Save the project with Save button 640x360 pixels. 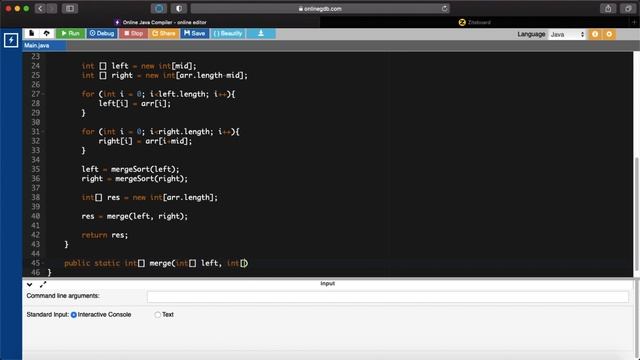(195, 33)
